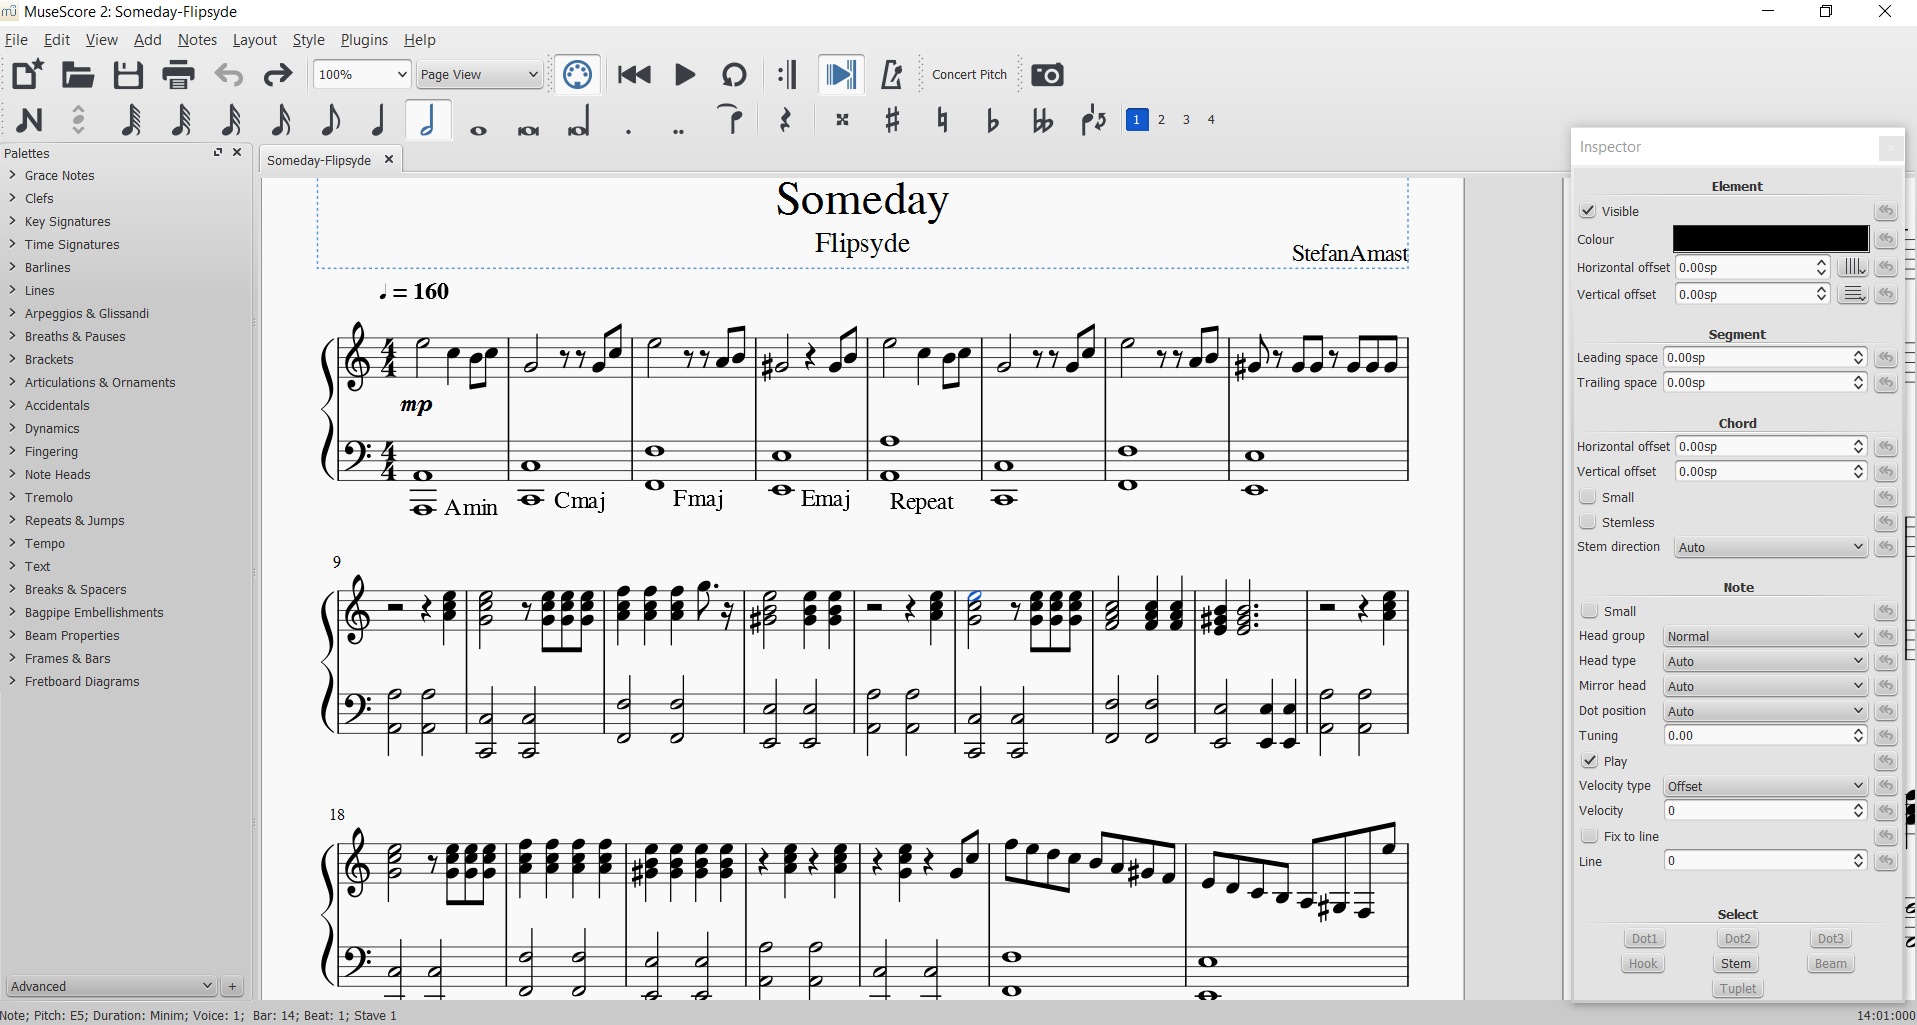Flip stem direction icon
1917x1025 pixels.
click(x=1093, y=121)
